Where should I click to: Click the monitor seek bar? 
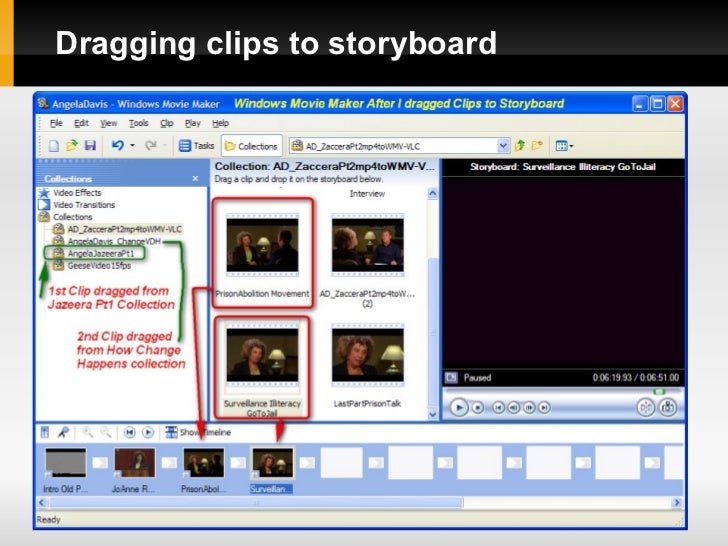point(562,392)
